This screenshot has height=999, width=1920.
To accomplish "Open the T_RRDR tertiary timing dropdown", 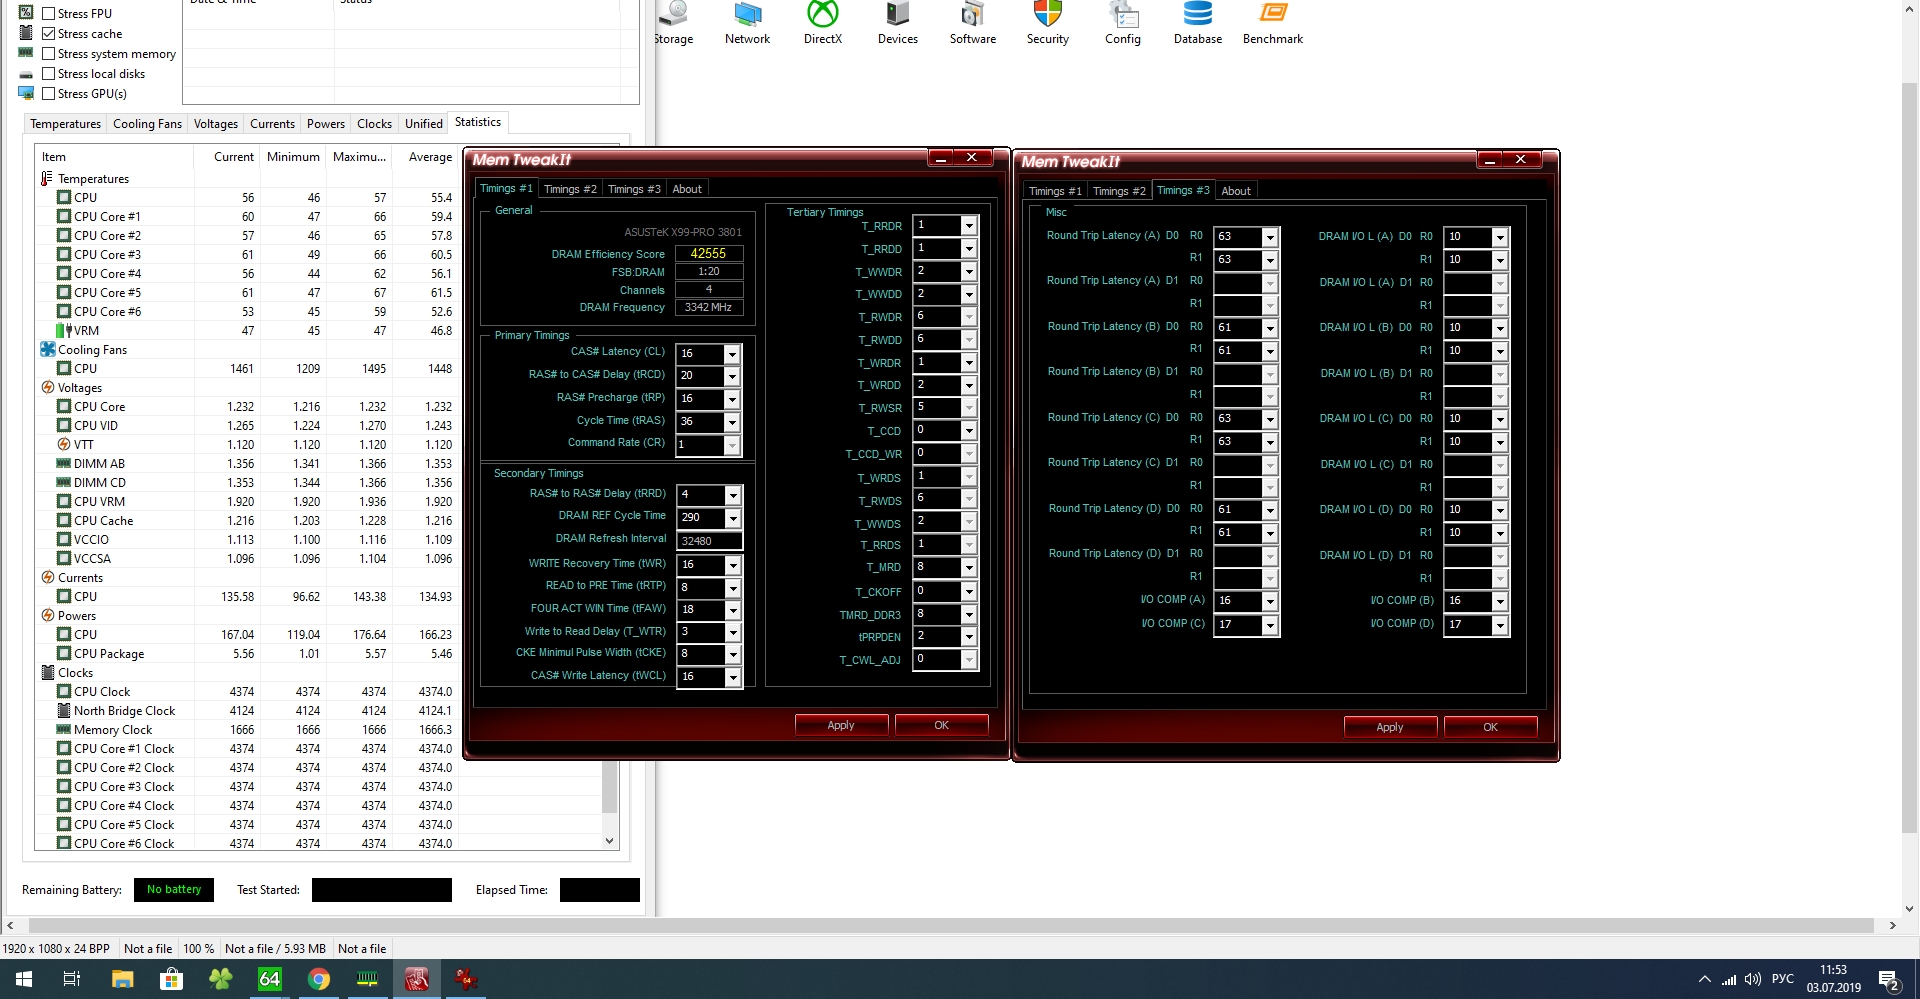I will pos(968,226).
